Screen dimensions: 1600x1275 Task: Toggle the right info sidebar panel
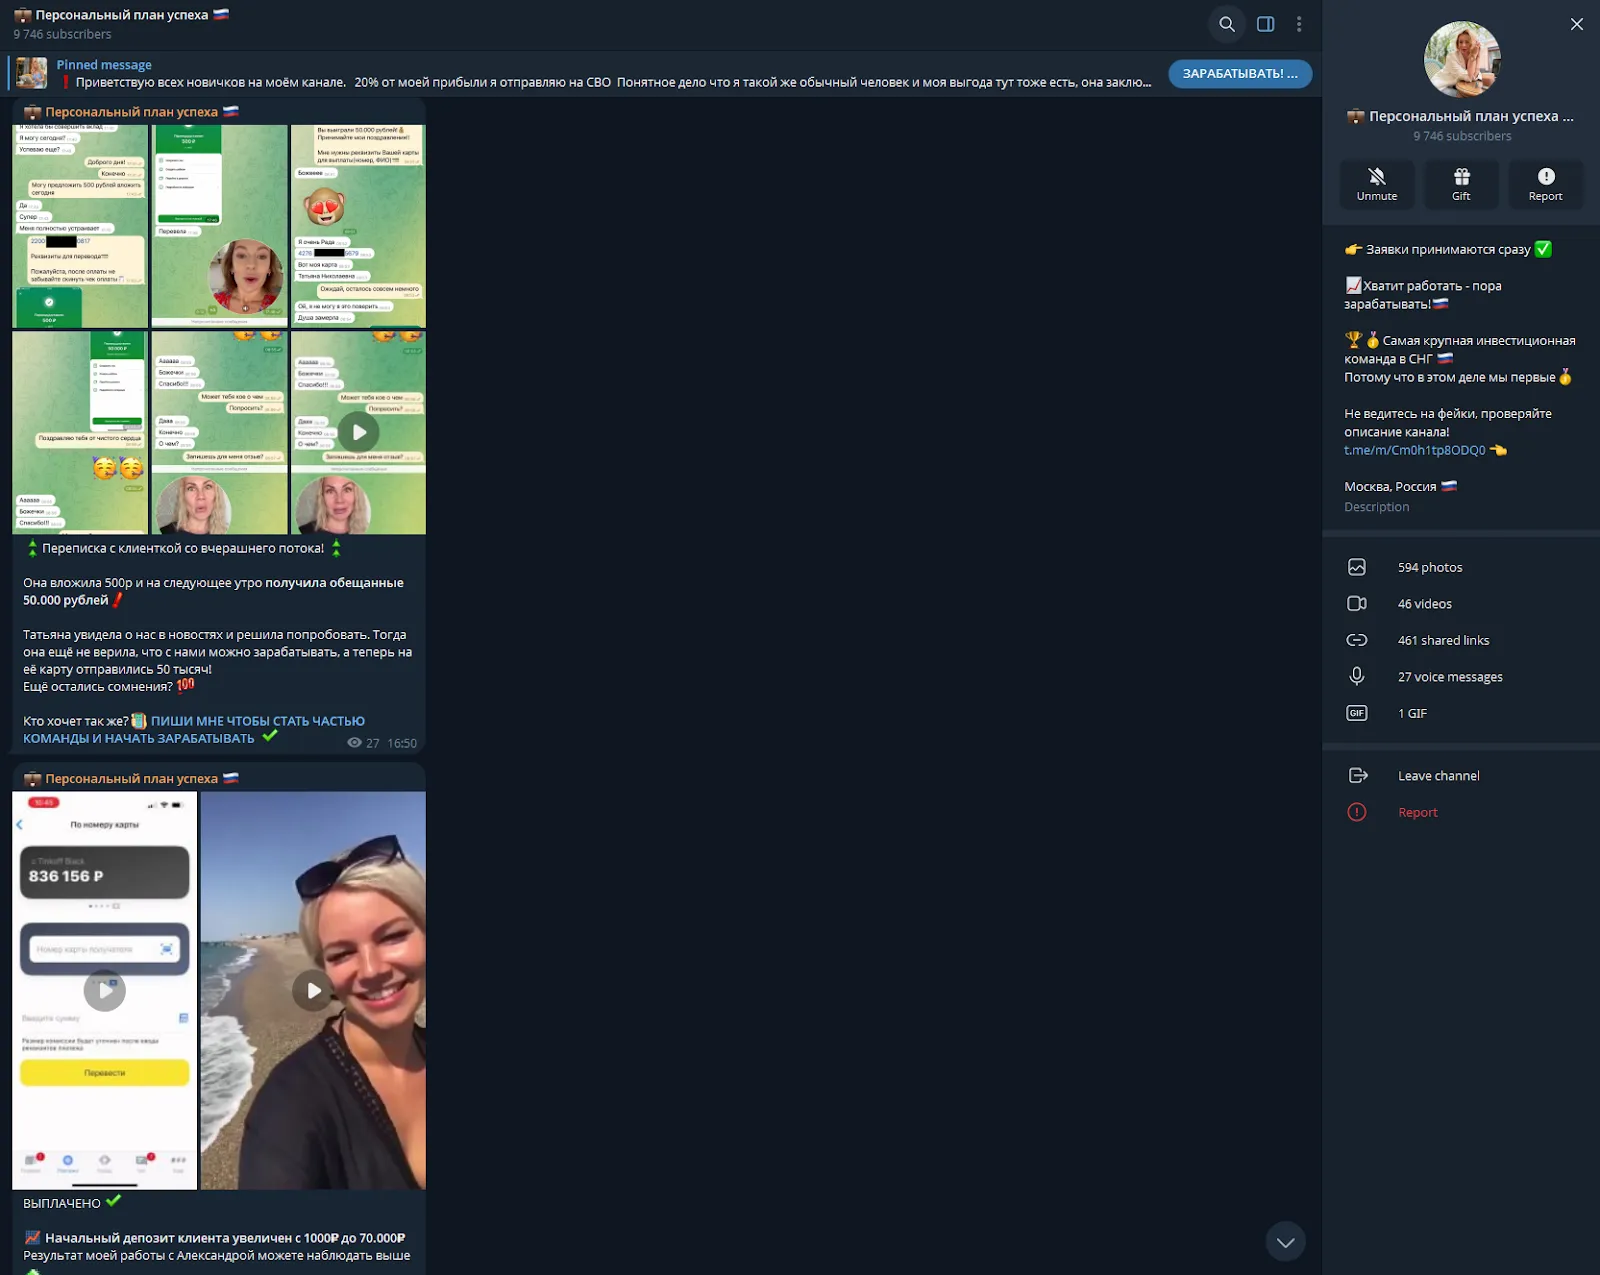point(1265,24)
